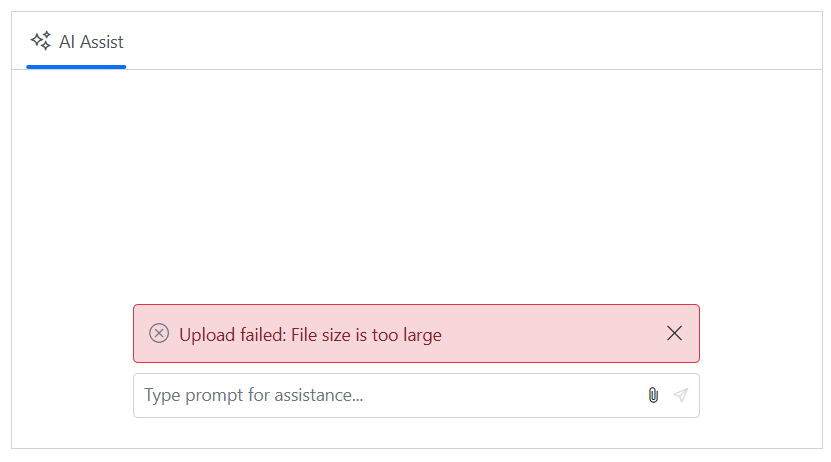Viewport: 831px width, 462px height.
Task: Click the "File size is too large" text
Action: coord(367,335)
